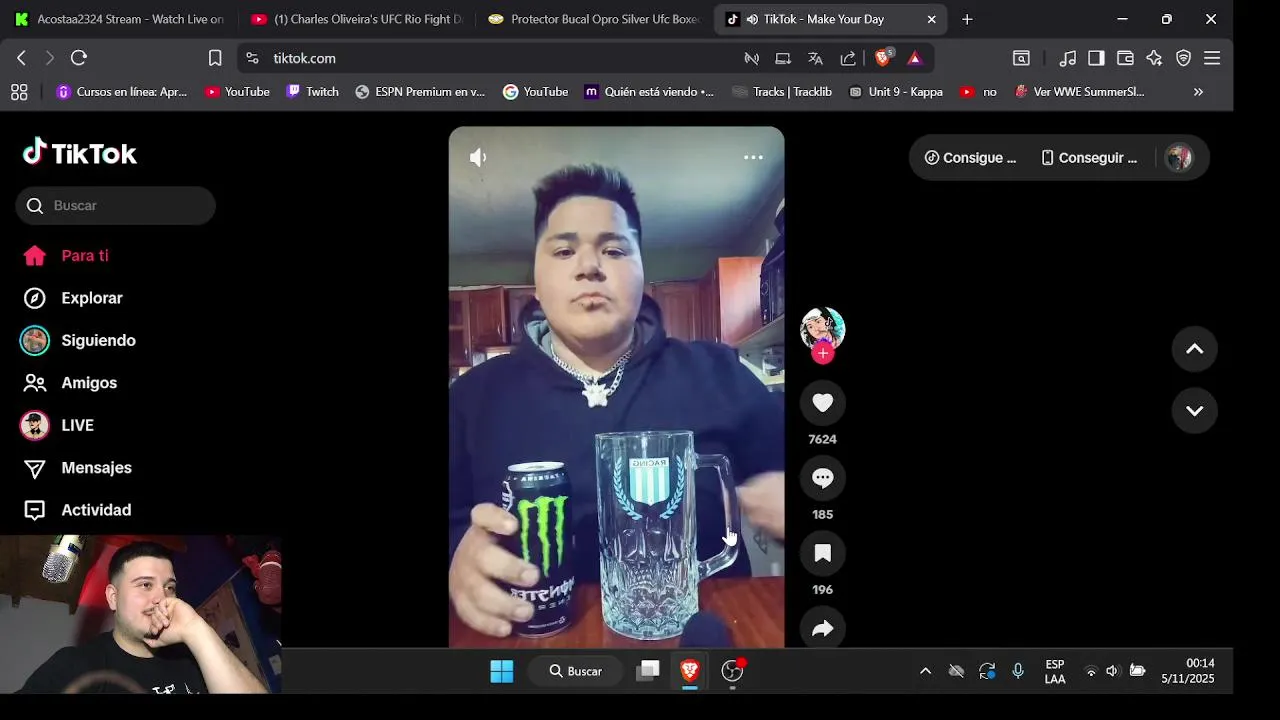Go to previous video with up chevron
1280x720 pixels.
[1194, 349]
